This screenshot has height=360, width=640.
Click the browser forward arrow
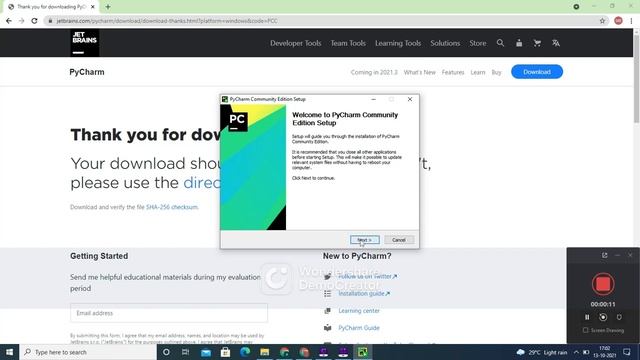(22, 20)
